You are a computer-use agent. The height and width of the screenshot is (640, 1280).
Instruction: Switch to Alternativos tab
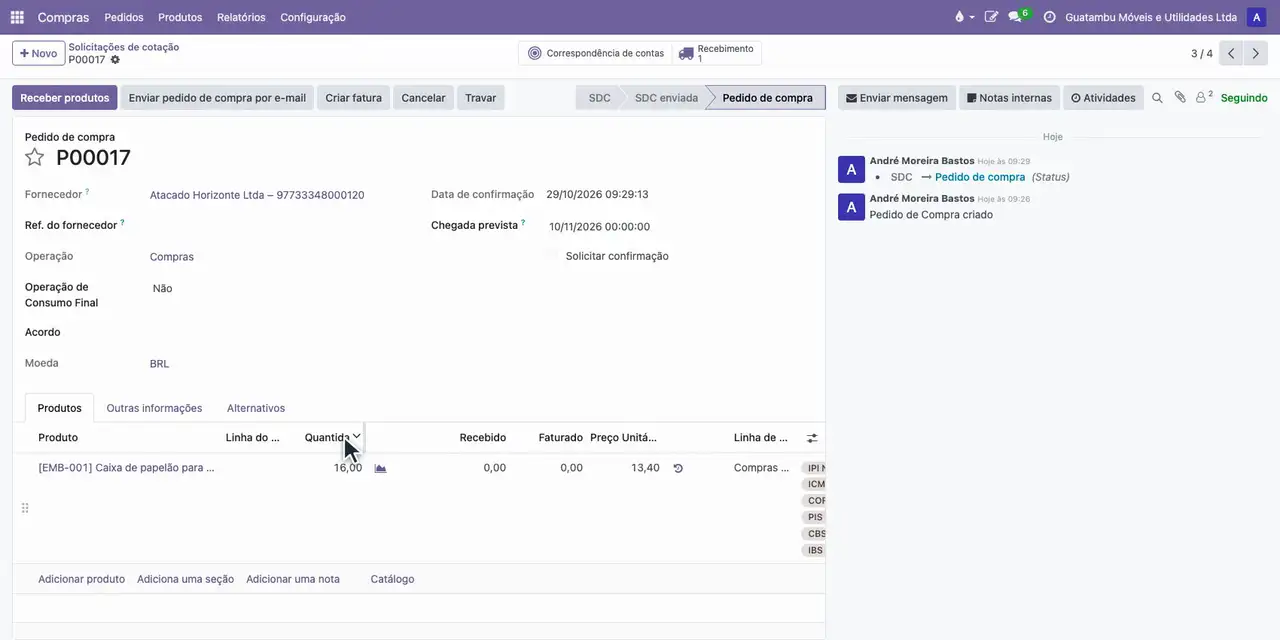pyautogui.click(x=256, y=408)
